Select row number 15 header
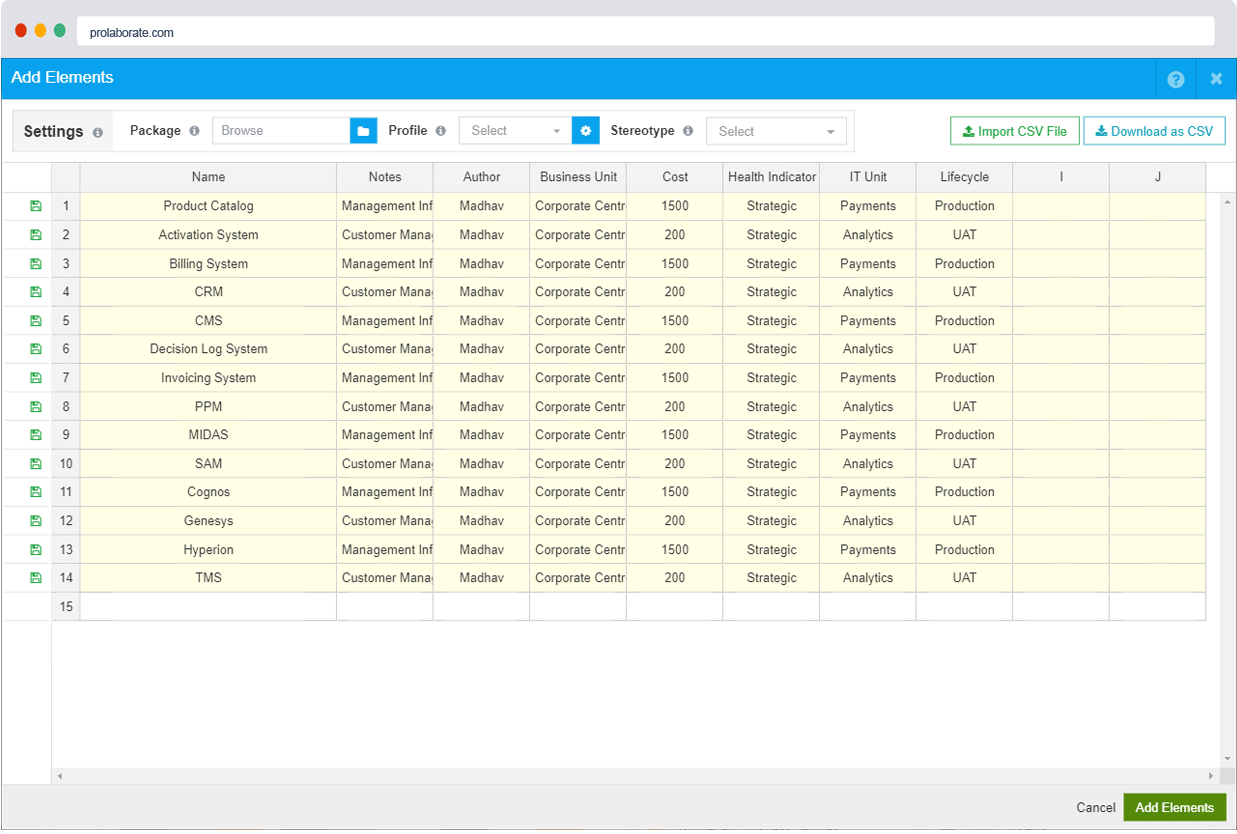1237x834 pixels. pos(66,607)
